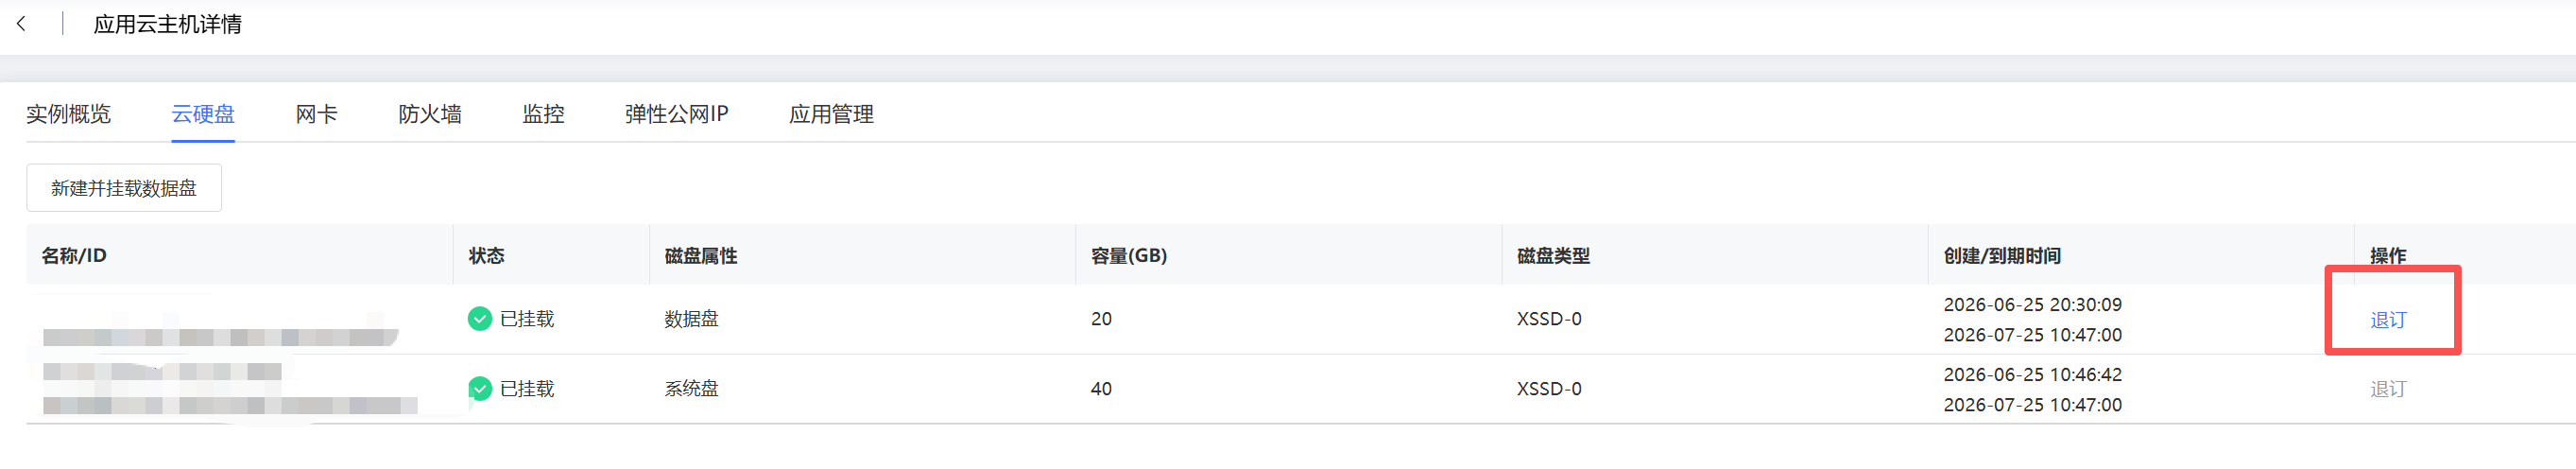Go to the 监控 tab
Viewport: 2576px width, 469px height.
pyautogui.click(x=543, y=114)
